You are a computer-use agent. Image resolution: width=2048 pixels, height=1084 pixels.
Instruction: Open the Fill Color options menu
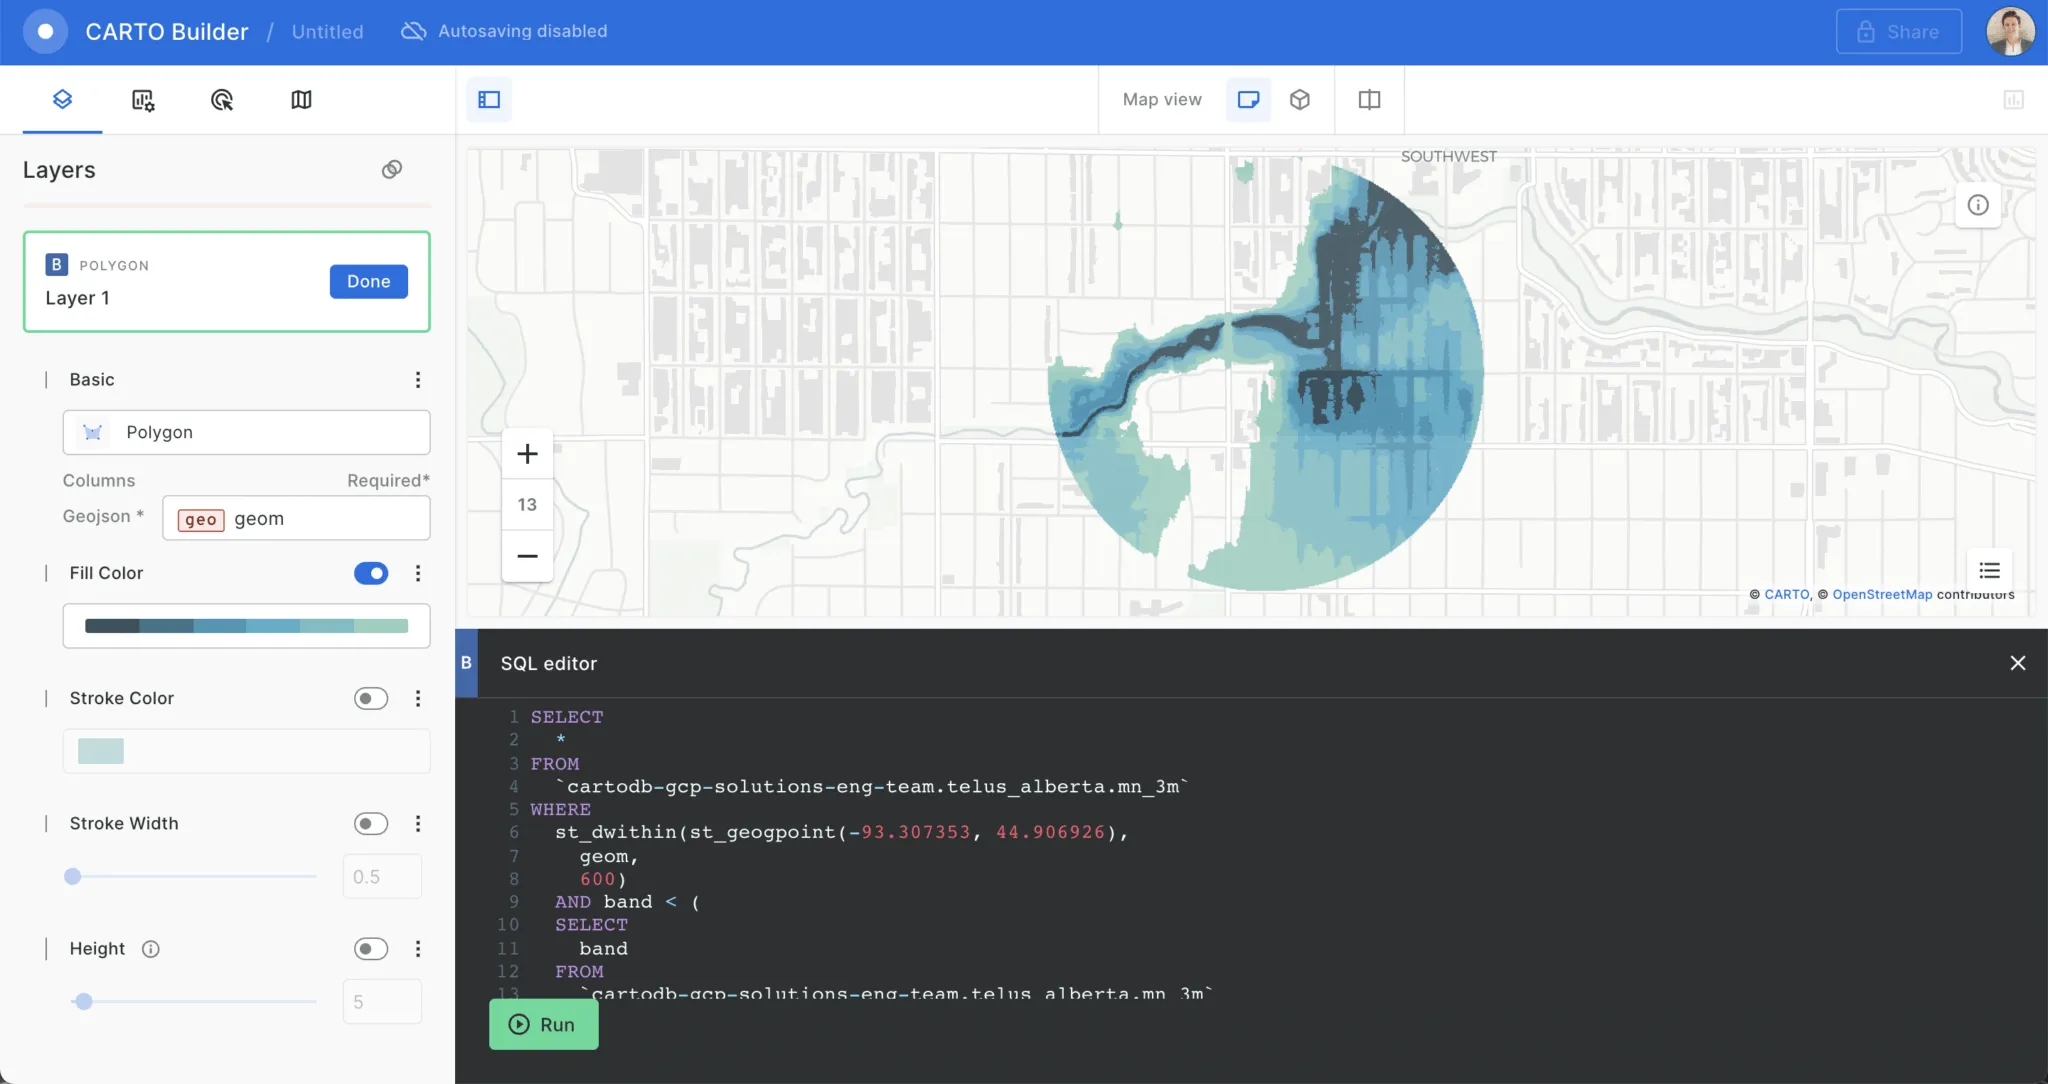[418, 573]
